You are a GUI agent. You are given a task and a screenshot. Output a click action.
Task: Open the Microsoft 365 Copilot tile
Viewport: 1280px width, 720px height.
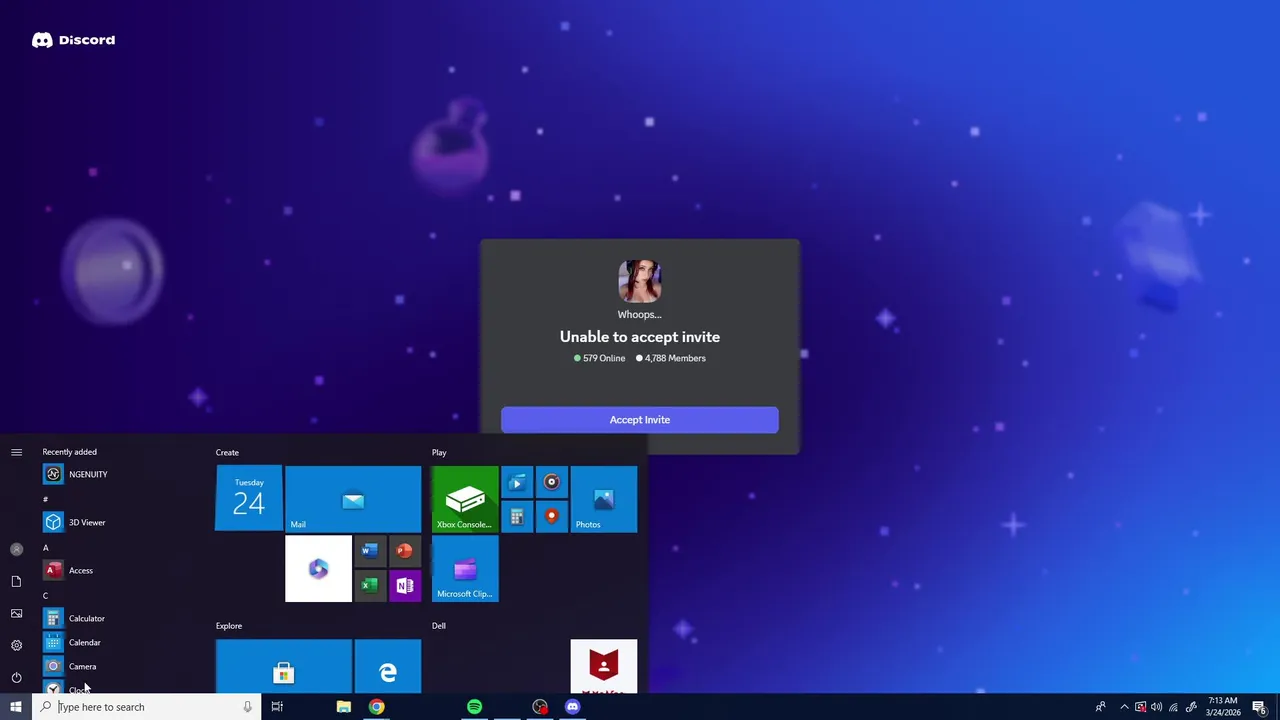click(x=318, y=569)
